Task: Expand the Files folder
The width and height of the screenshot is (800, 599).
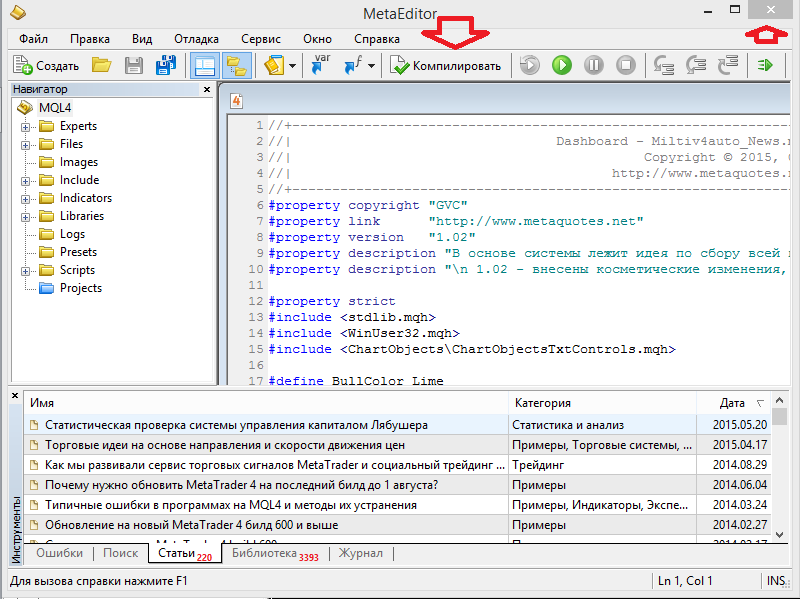Action: (25, 145)
